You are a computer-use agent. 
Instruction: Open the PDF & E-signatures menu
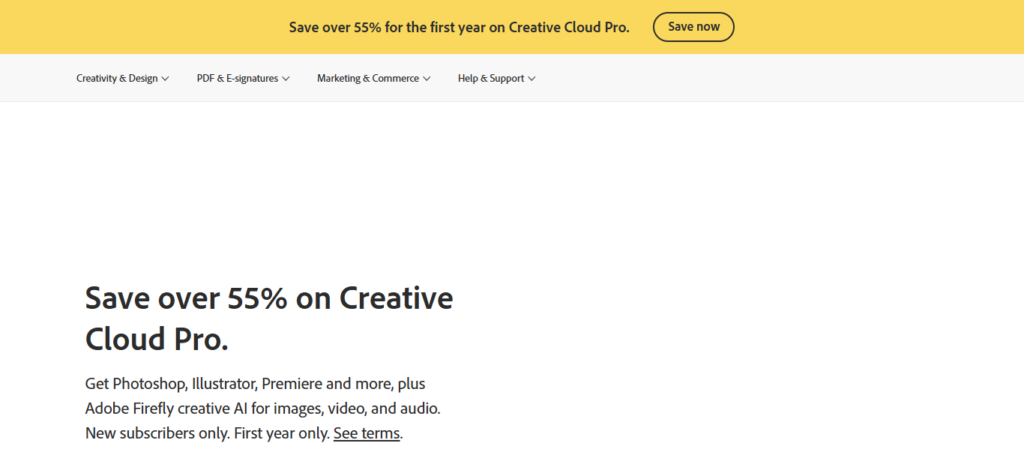[x=237, y=78]
